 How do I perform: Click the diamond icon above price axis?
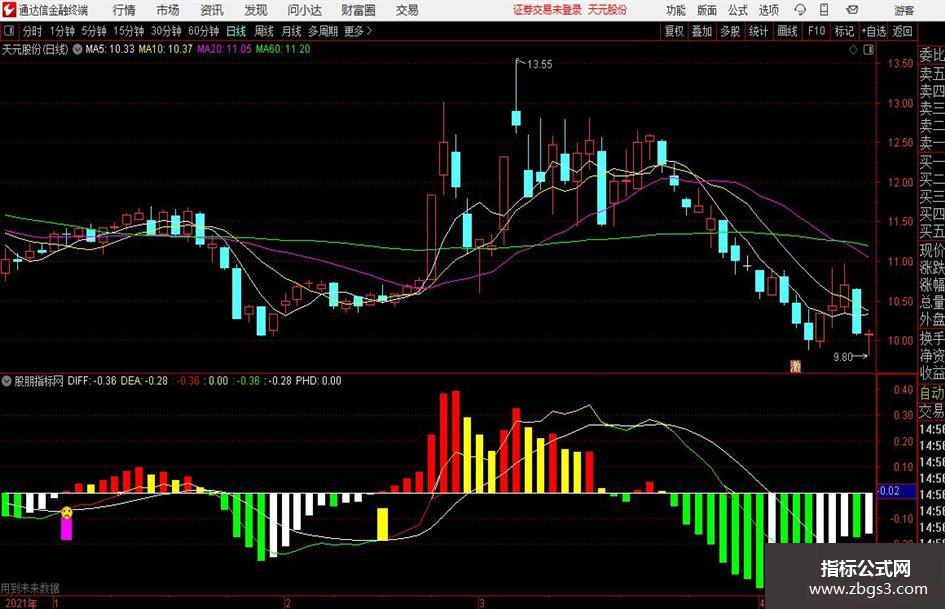853,50
